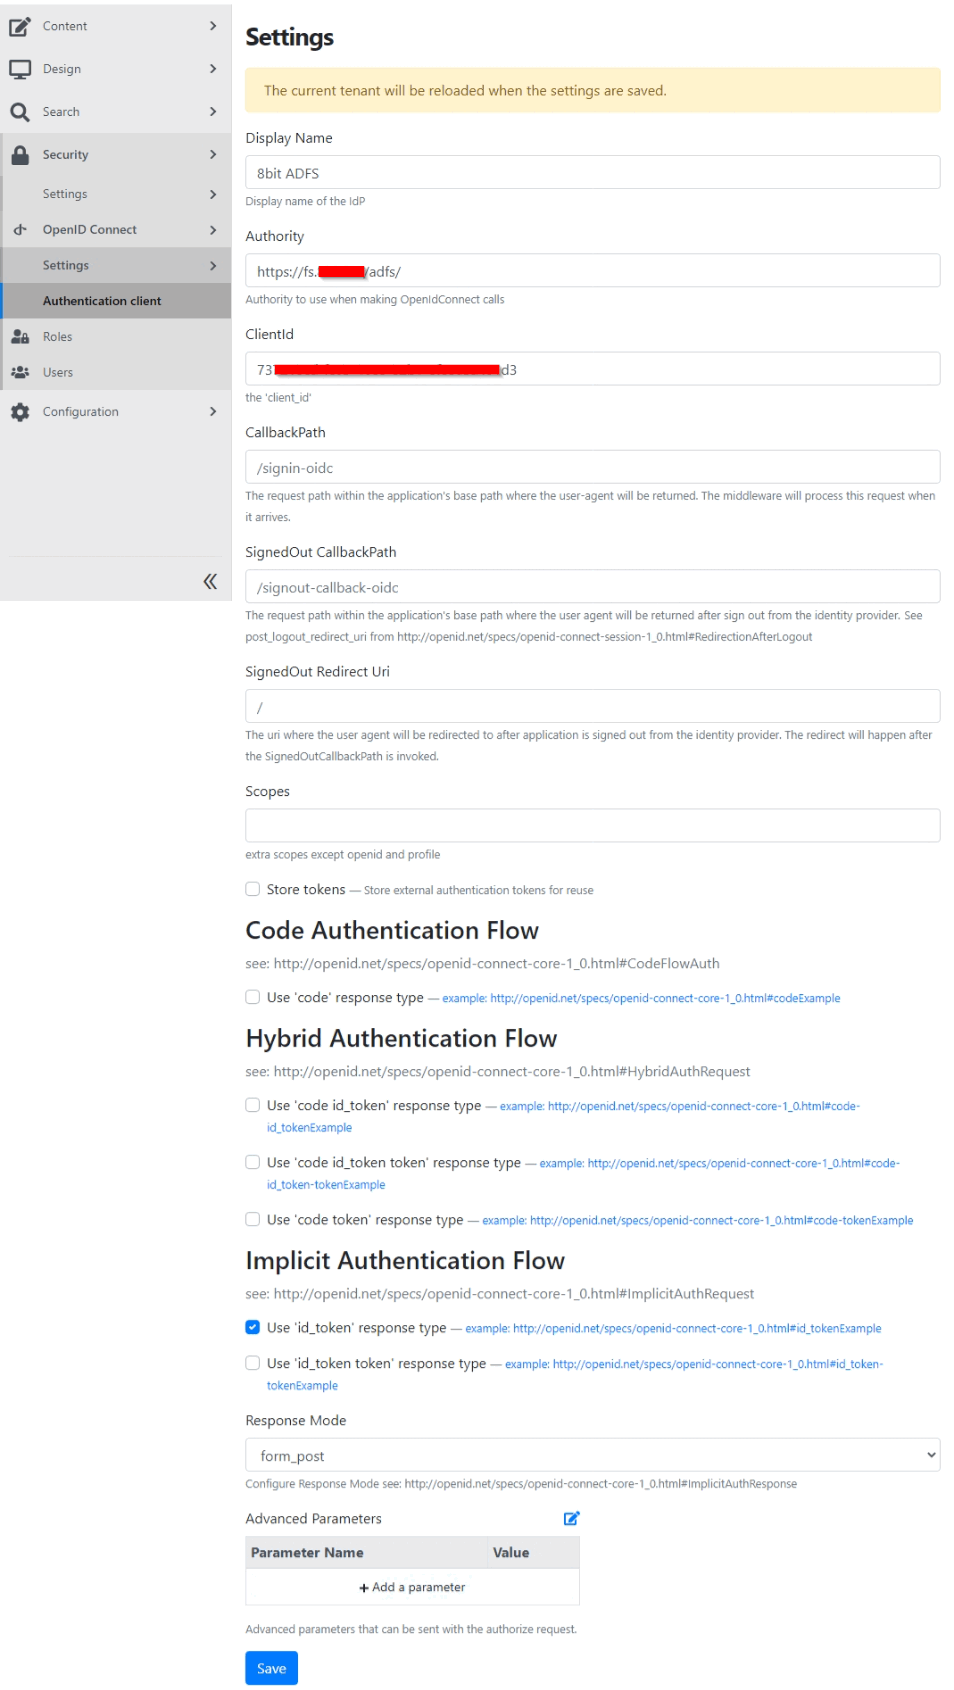The image size is (954, 1690).
Task: Select Authentication client in sidebar
Action: click(x=103, y=300)
